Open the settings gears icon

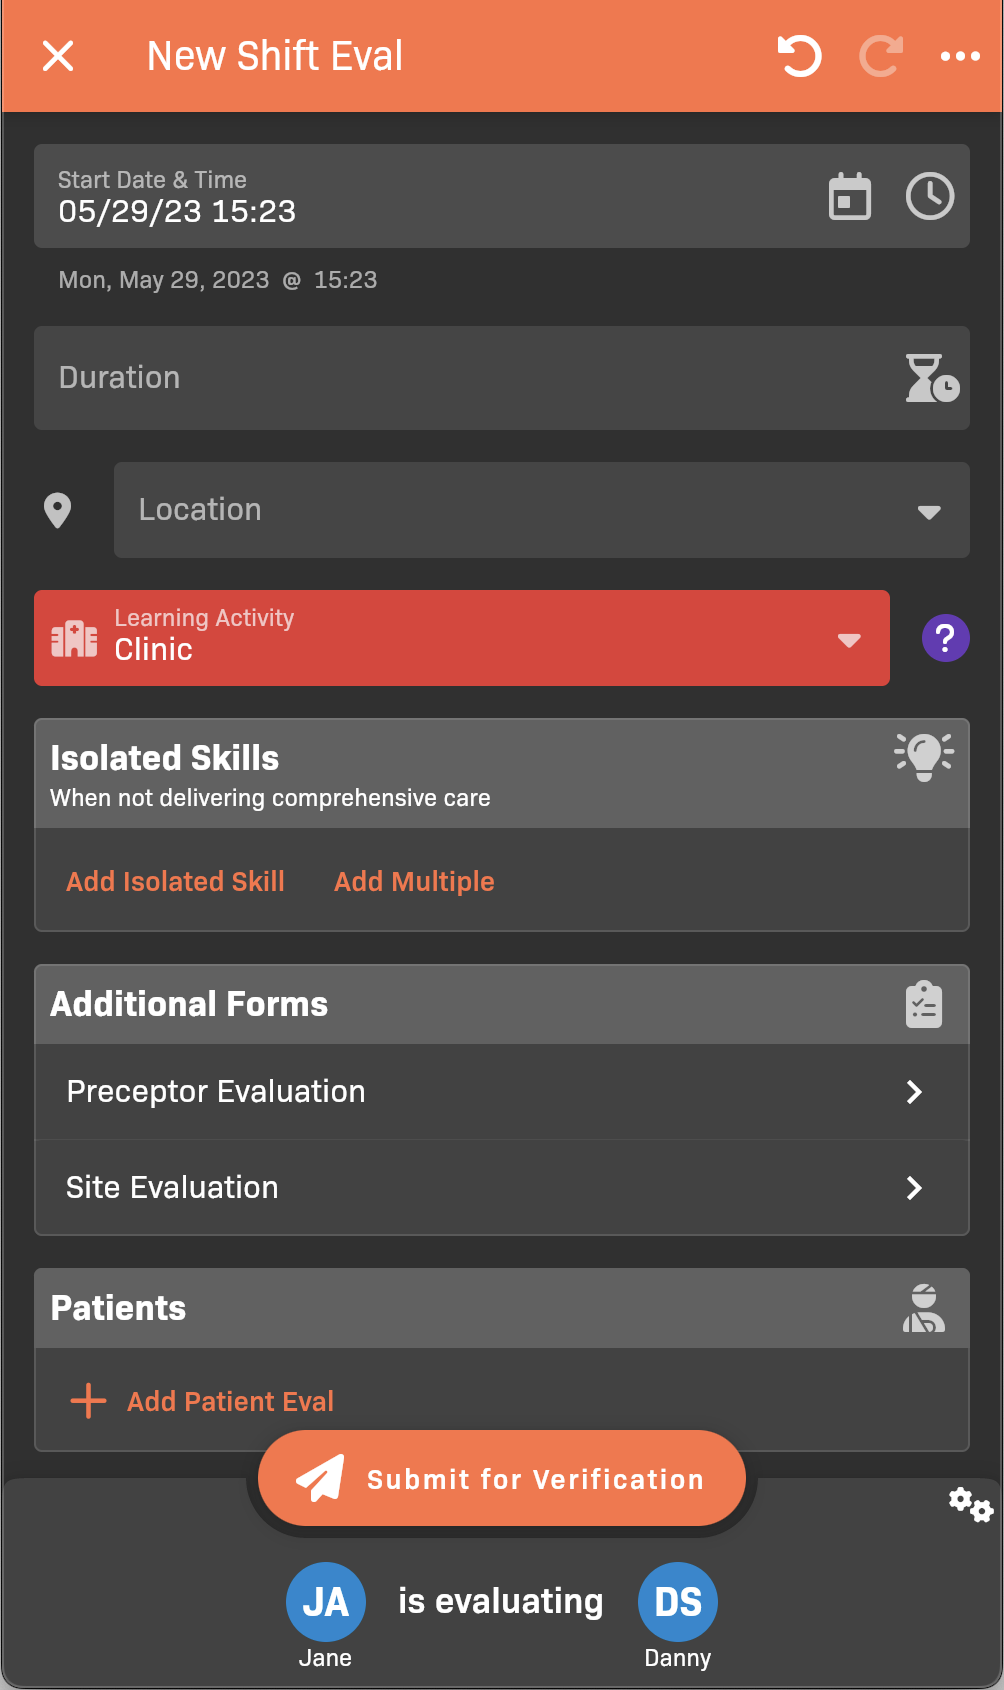[x=970, y=1504]
